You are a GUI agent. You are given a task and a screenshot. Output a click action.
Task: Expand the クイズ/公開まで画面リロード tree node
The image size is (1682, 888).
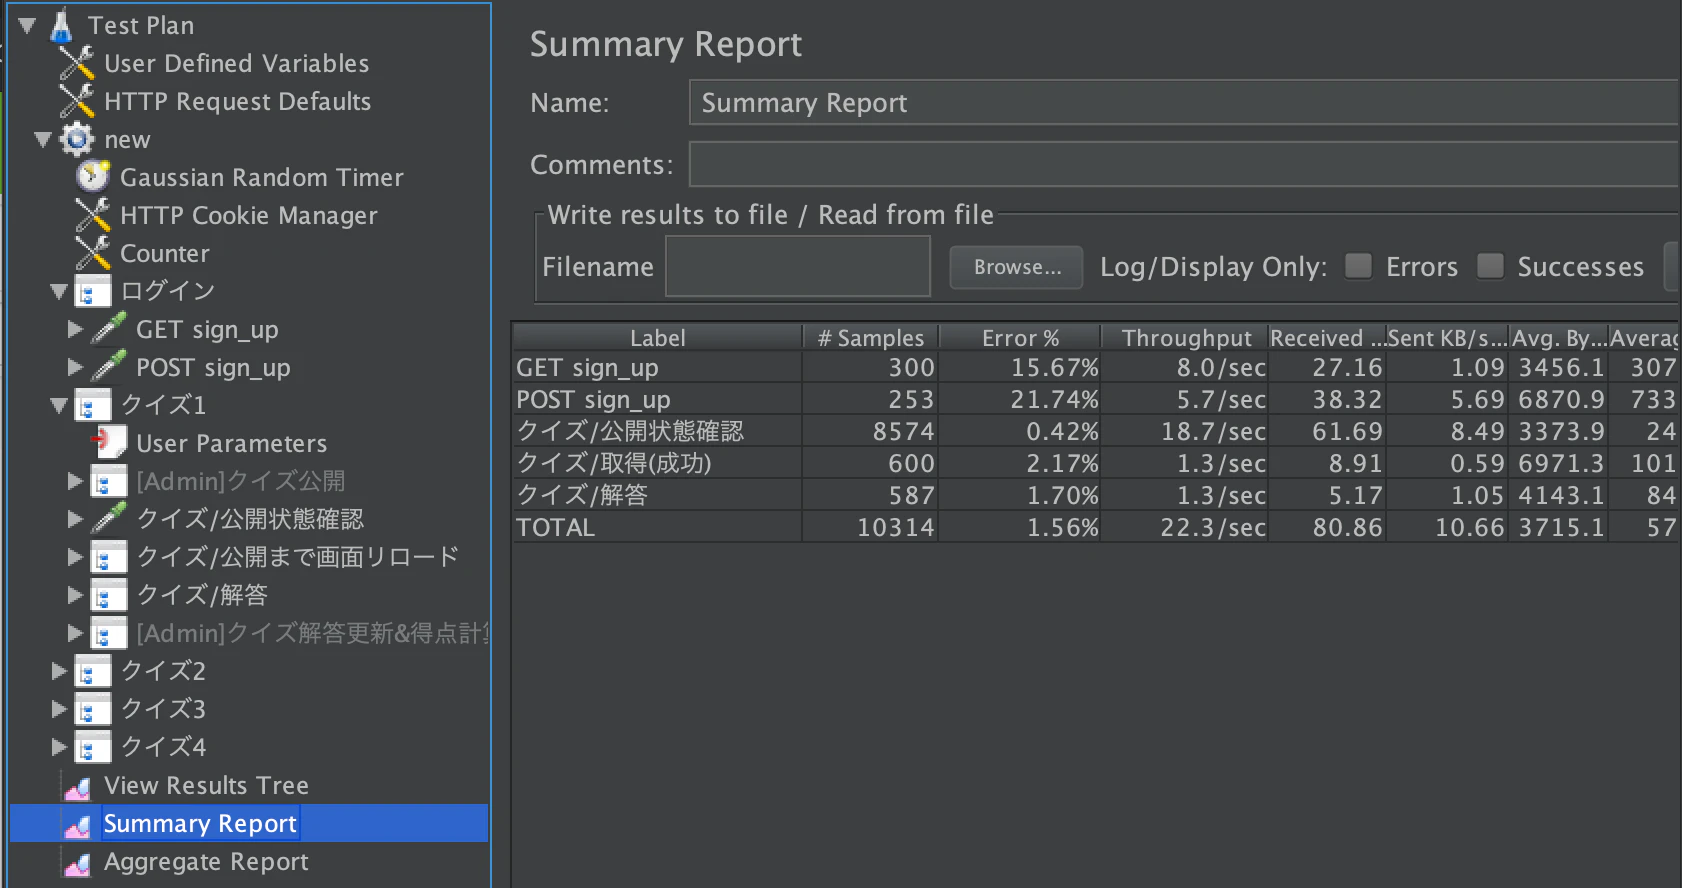75,557
